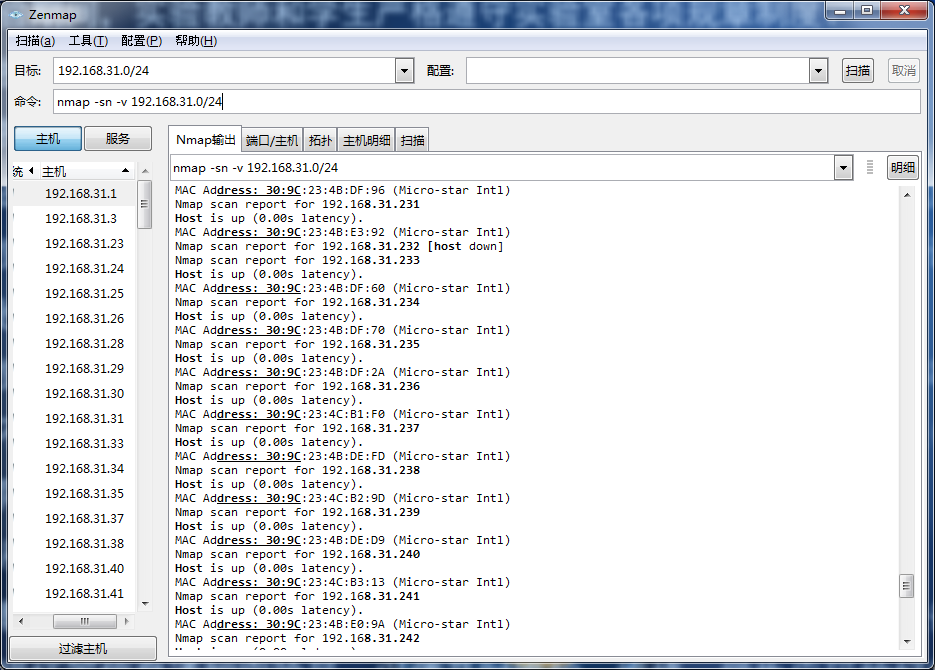Click Nmap output vertical scrollbar thumb

click(x=906, y=586)
